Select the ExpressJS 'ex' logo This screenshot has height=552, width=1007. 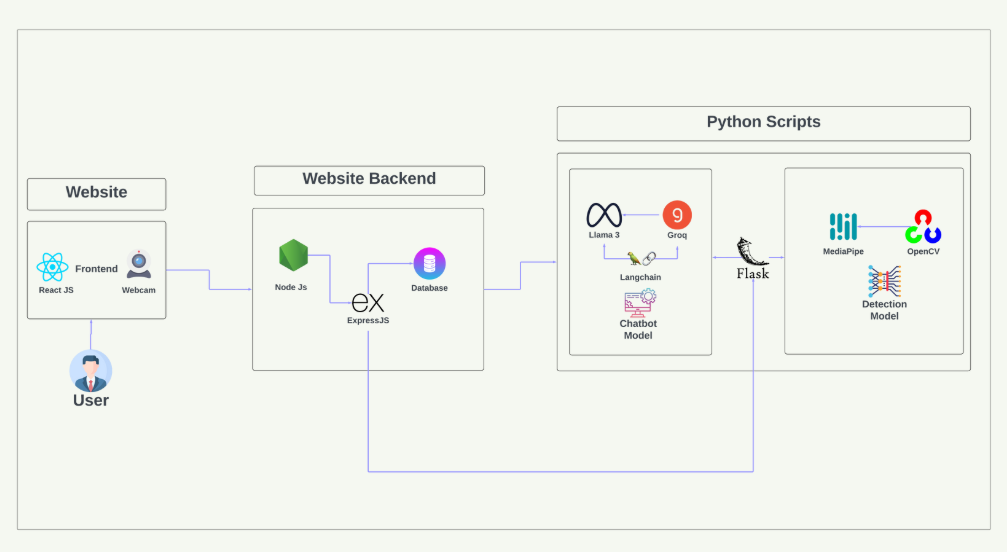click(x=368, y=302)
